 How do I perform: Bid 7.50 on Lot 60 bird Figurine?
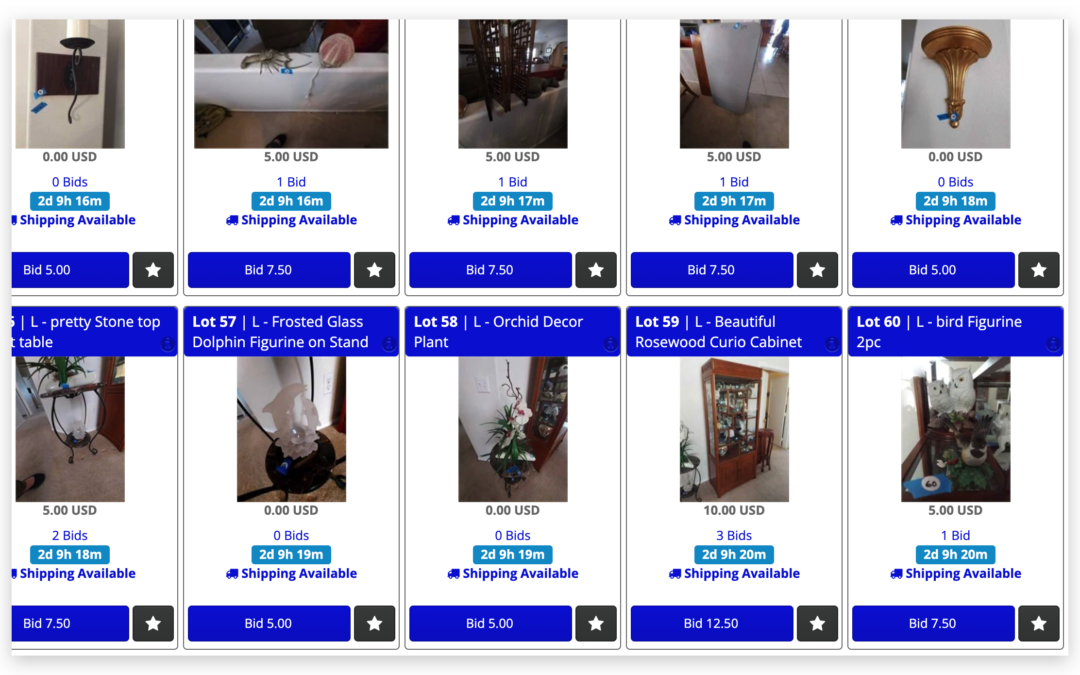click(933, 623)
